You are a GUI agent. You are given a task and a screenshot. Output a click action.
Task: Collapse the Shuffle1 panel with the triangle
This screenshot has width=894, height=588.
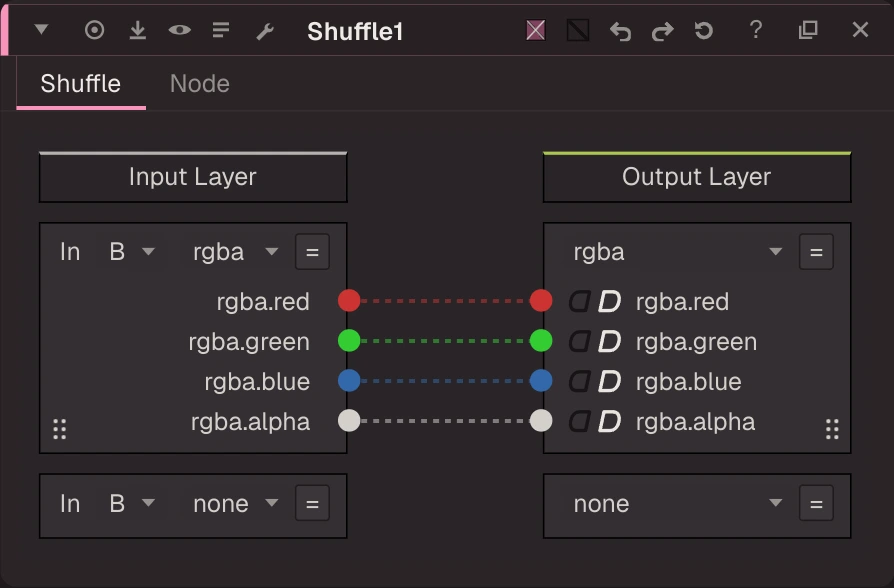click(x=41, y=29)
